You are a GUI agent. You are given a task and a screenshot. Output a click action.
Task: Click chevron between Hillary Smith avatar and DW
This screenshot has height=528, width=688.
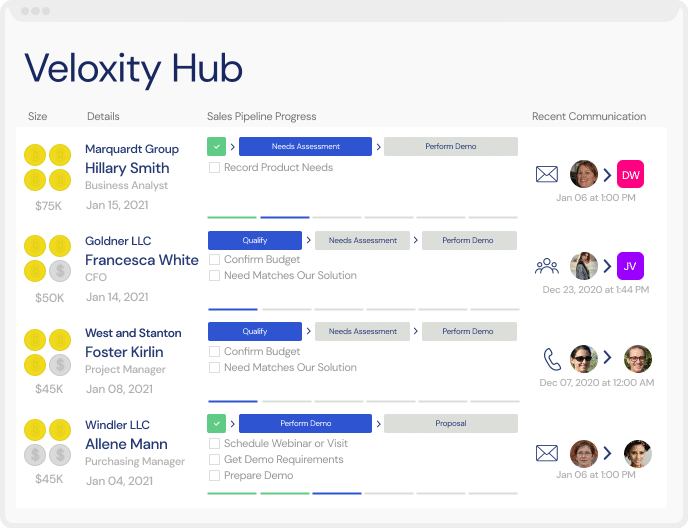pos(608,175)
